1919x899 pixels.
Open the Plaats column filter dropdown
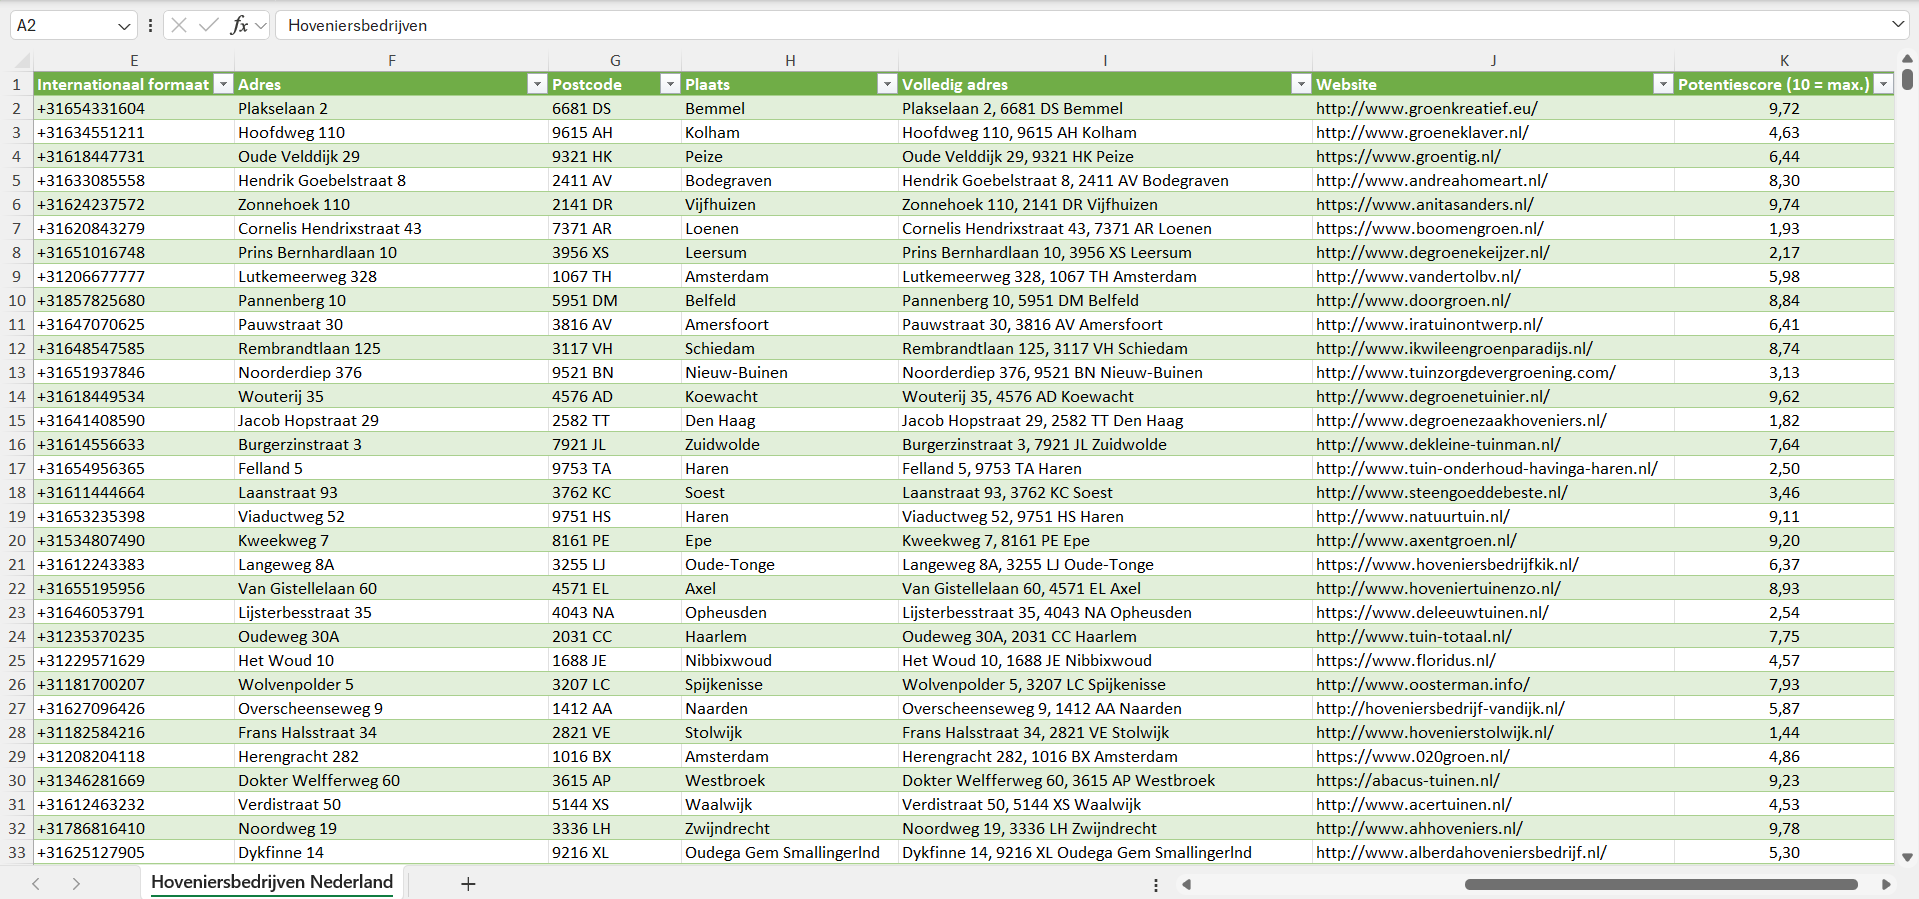click(x=886, y=84)
